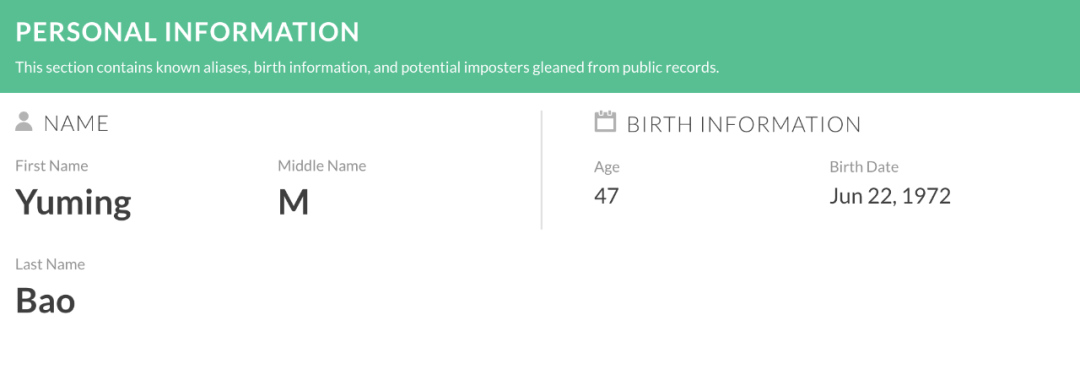Click the BIRTH INFORMATION section heading
1080x386 pixels.
pos(744,124)
